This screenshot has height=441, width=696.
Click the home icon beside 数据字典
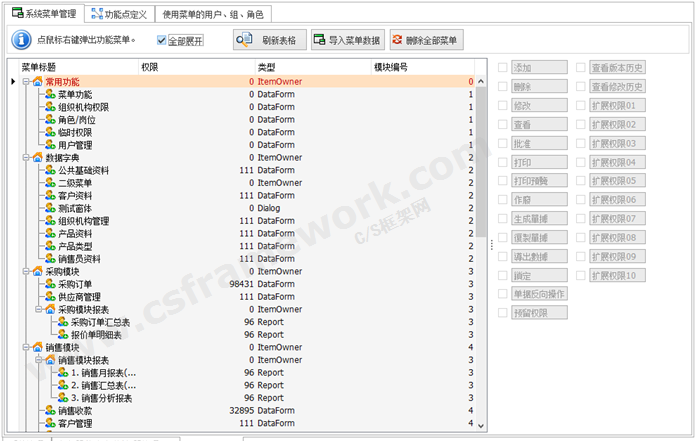tap(38, 158)
